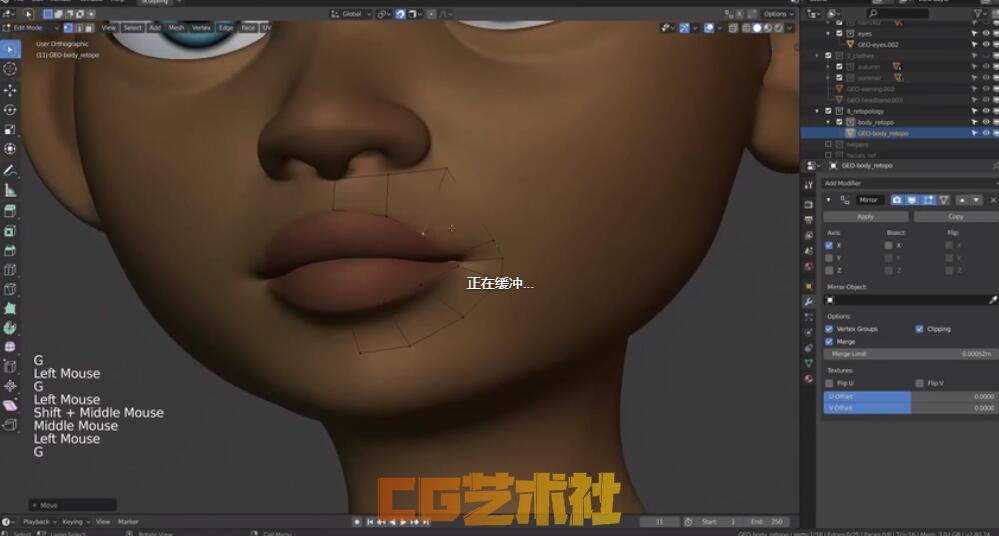Activate the Rotate tool
Image resolution: width=999 pixels, height=536 pixels.
[10, 110]
